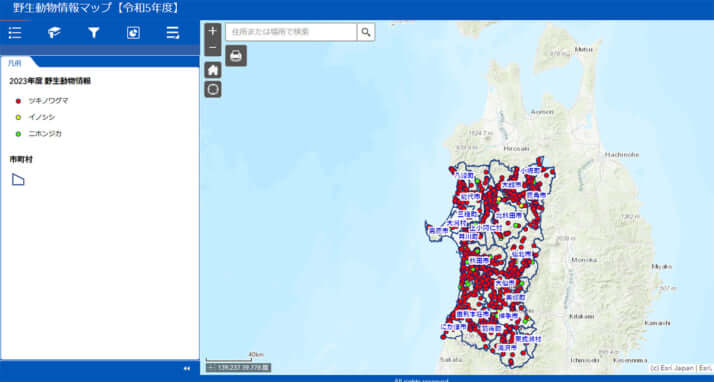Click the red ツキノワグマ legend marker
This screenshot has width=714, height=382.
tap(18, 101)
